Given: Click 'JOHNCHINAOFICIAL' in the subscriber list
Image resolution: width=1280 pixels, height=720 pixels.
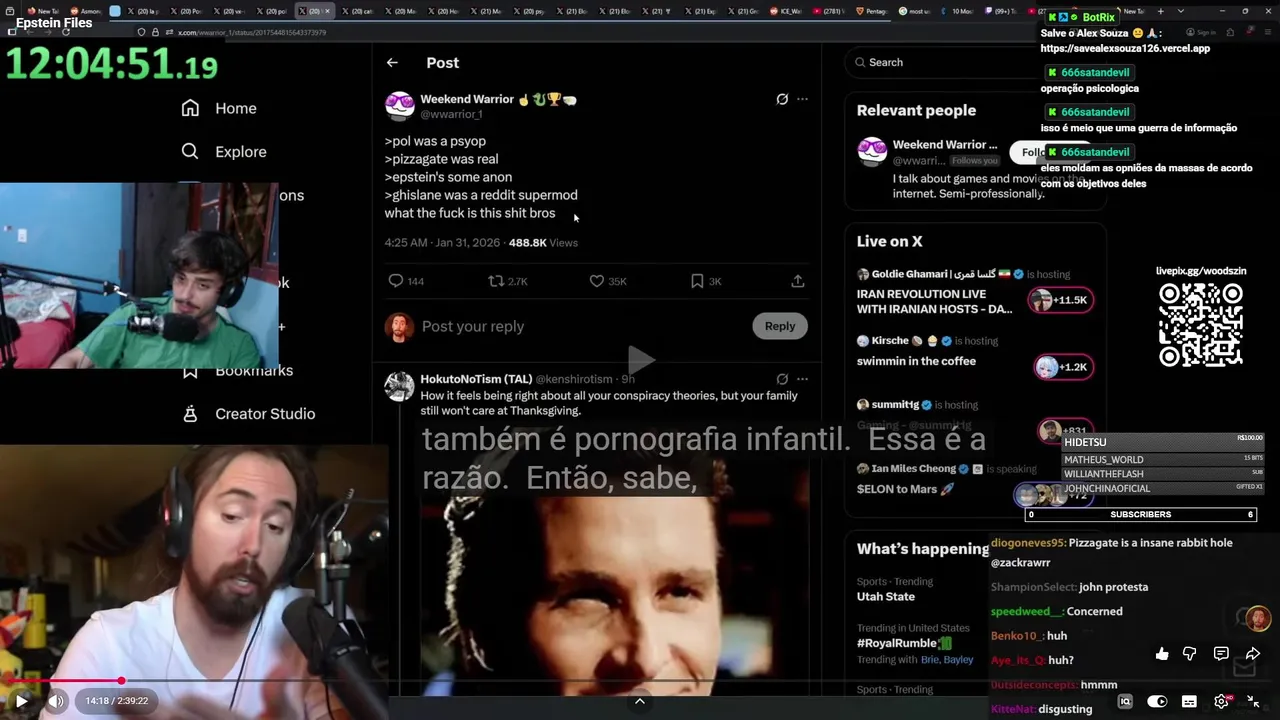Looking at the screenshot, I should pyautogui.click(x=1107, y=489).
